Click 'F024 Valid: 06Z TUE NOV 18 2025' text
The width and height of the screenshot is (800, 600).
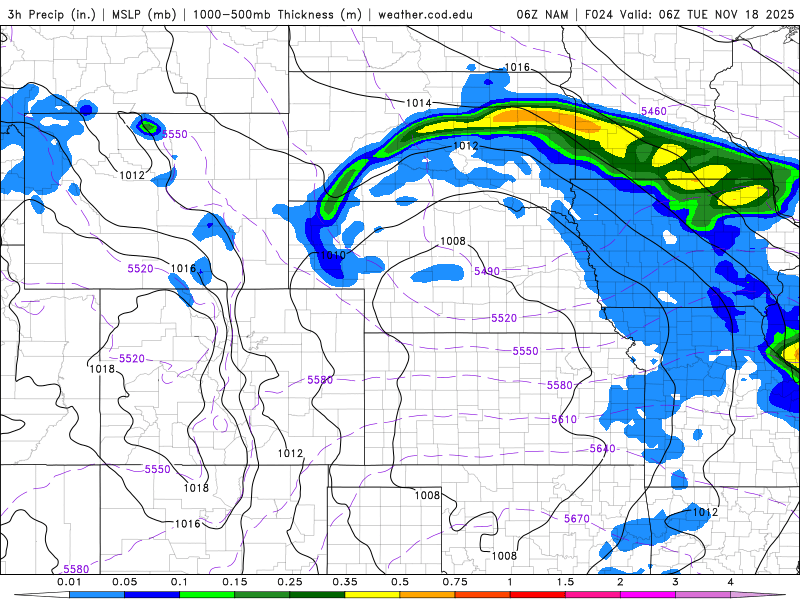click(x=689, y=14)
